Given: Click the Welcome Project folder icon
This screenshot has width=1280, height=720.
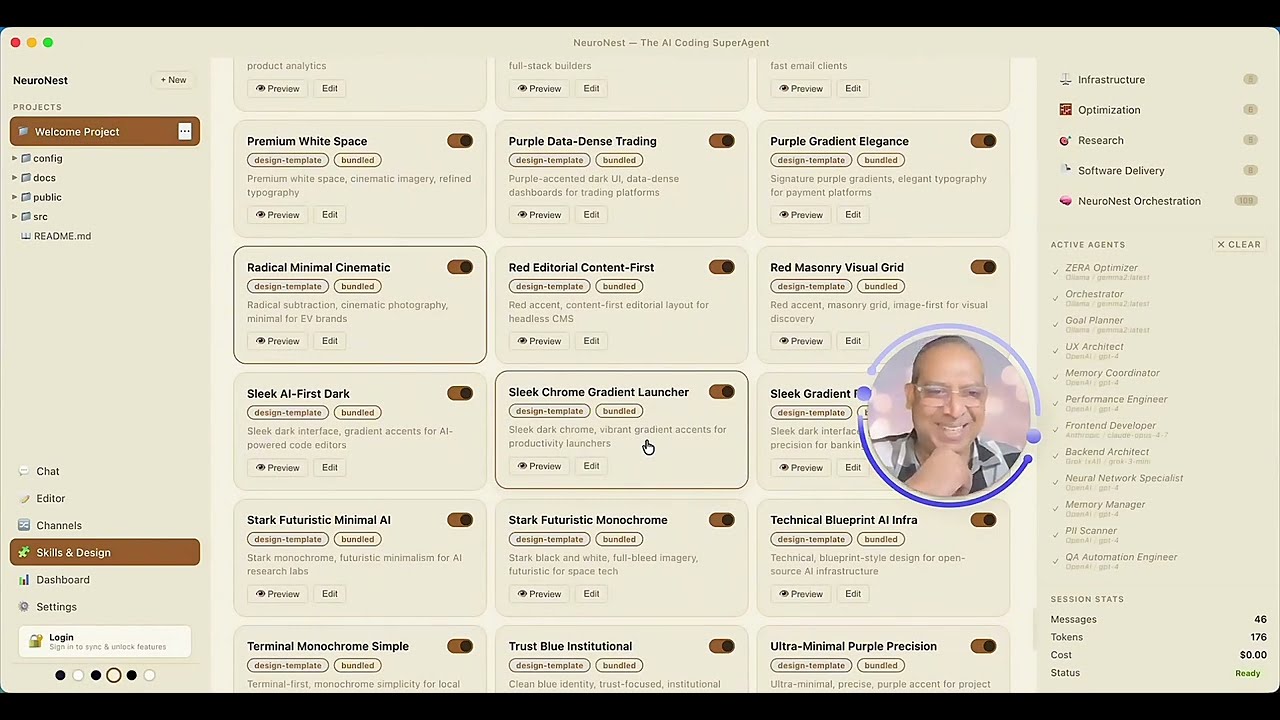Looking at the screenshot, I should pos(24,132).
